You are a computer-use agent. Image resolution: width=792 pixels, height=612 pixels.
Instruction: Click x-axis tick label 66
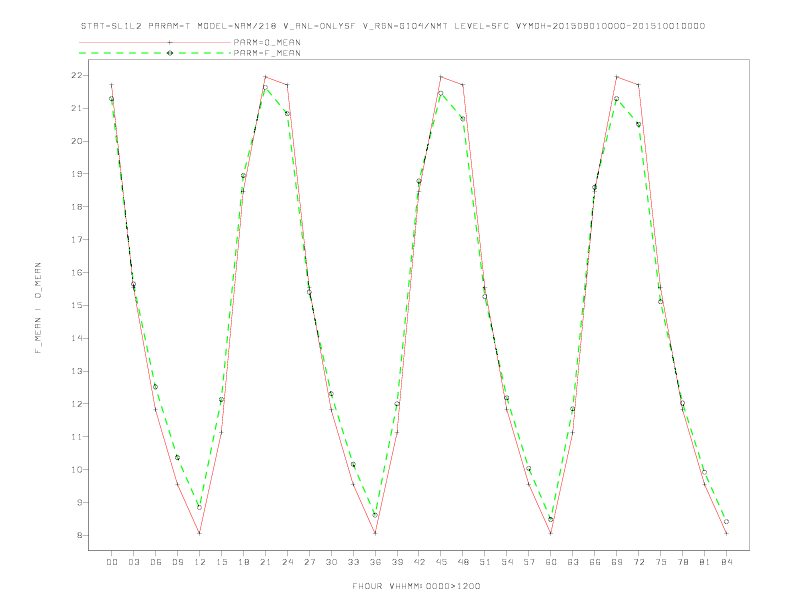pos(595,562)
